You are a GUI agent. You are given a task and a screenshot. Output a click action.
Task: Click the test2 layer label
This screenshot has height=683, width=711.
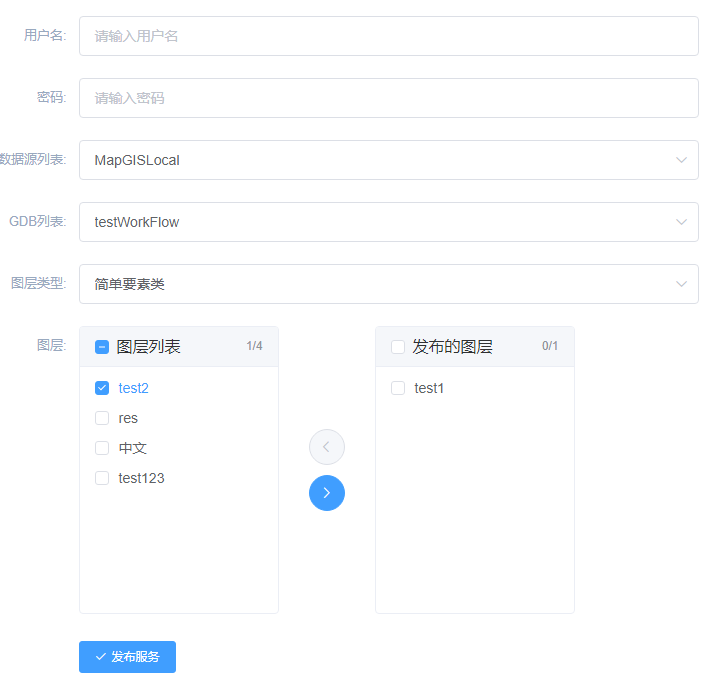pos(133,388)
